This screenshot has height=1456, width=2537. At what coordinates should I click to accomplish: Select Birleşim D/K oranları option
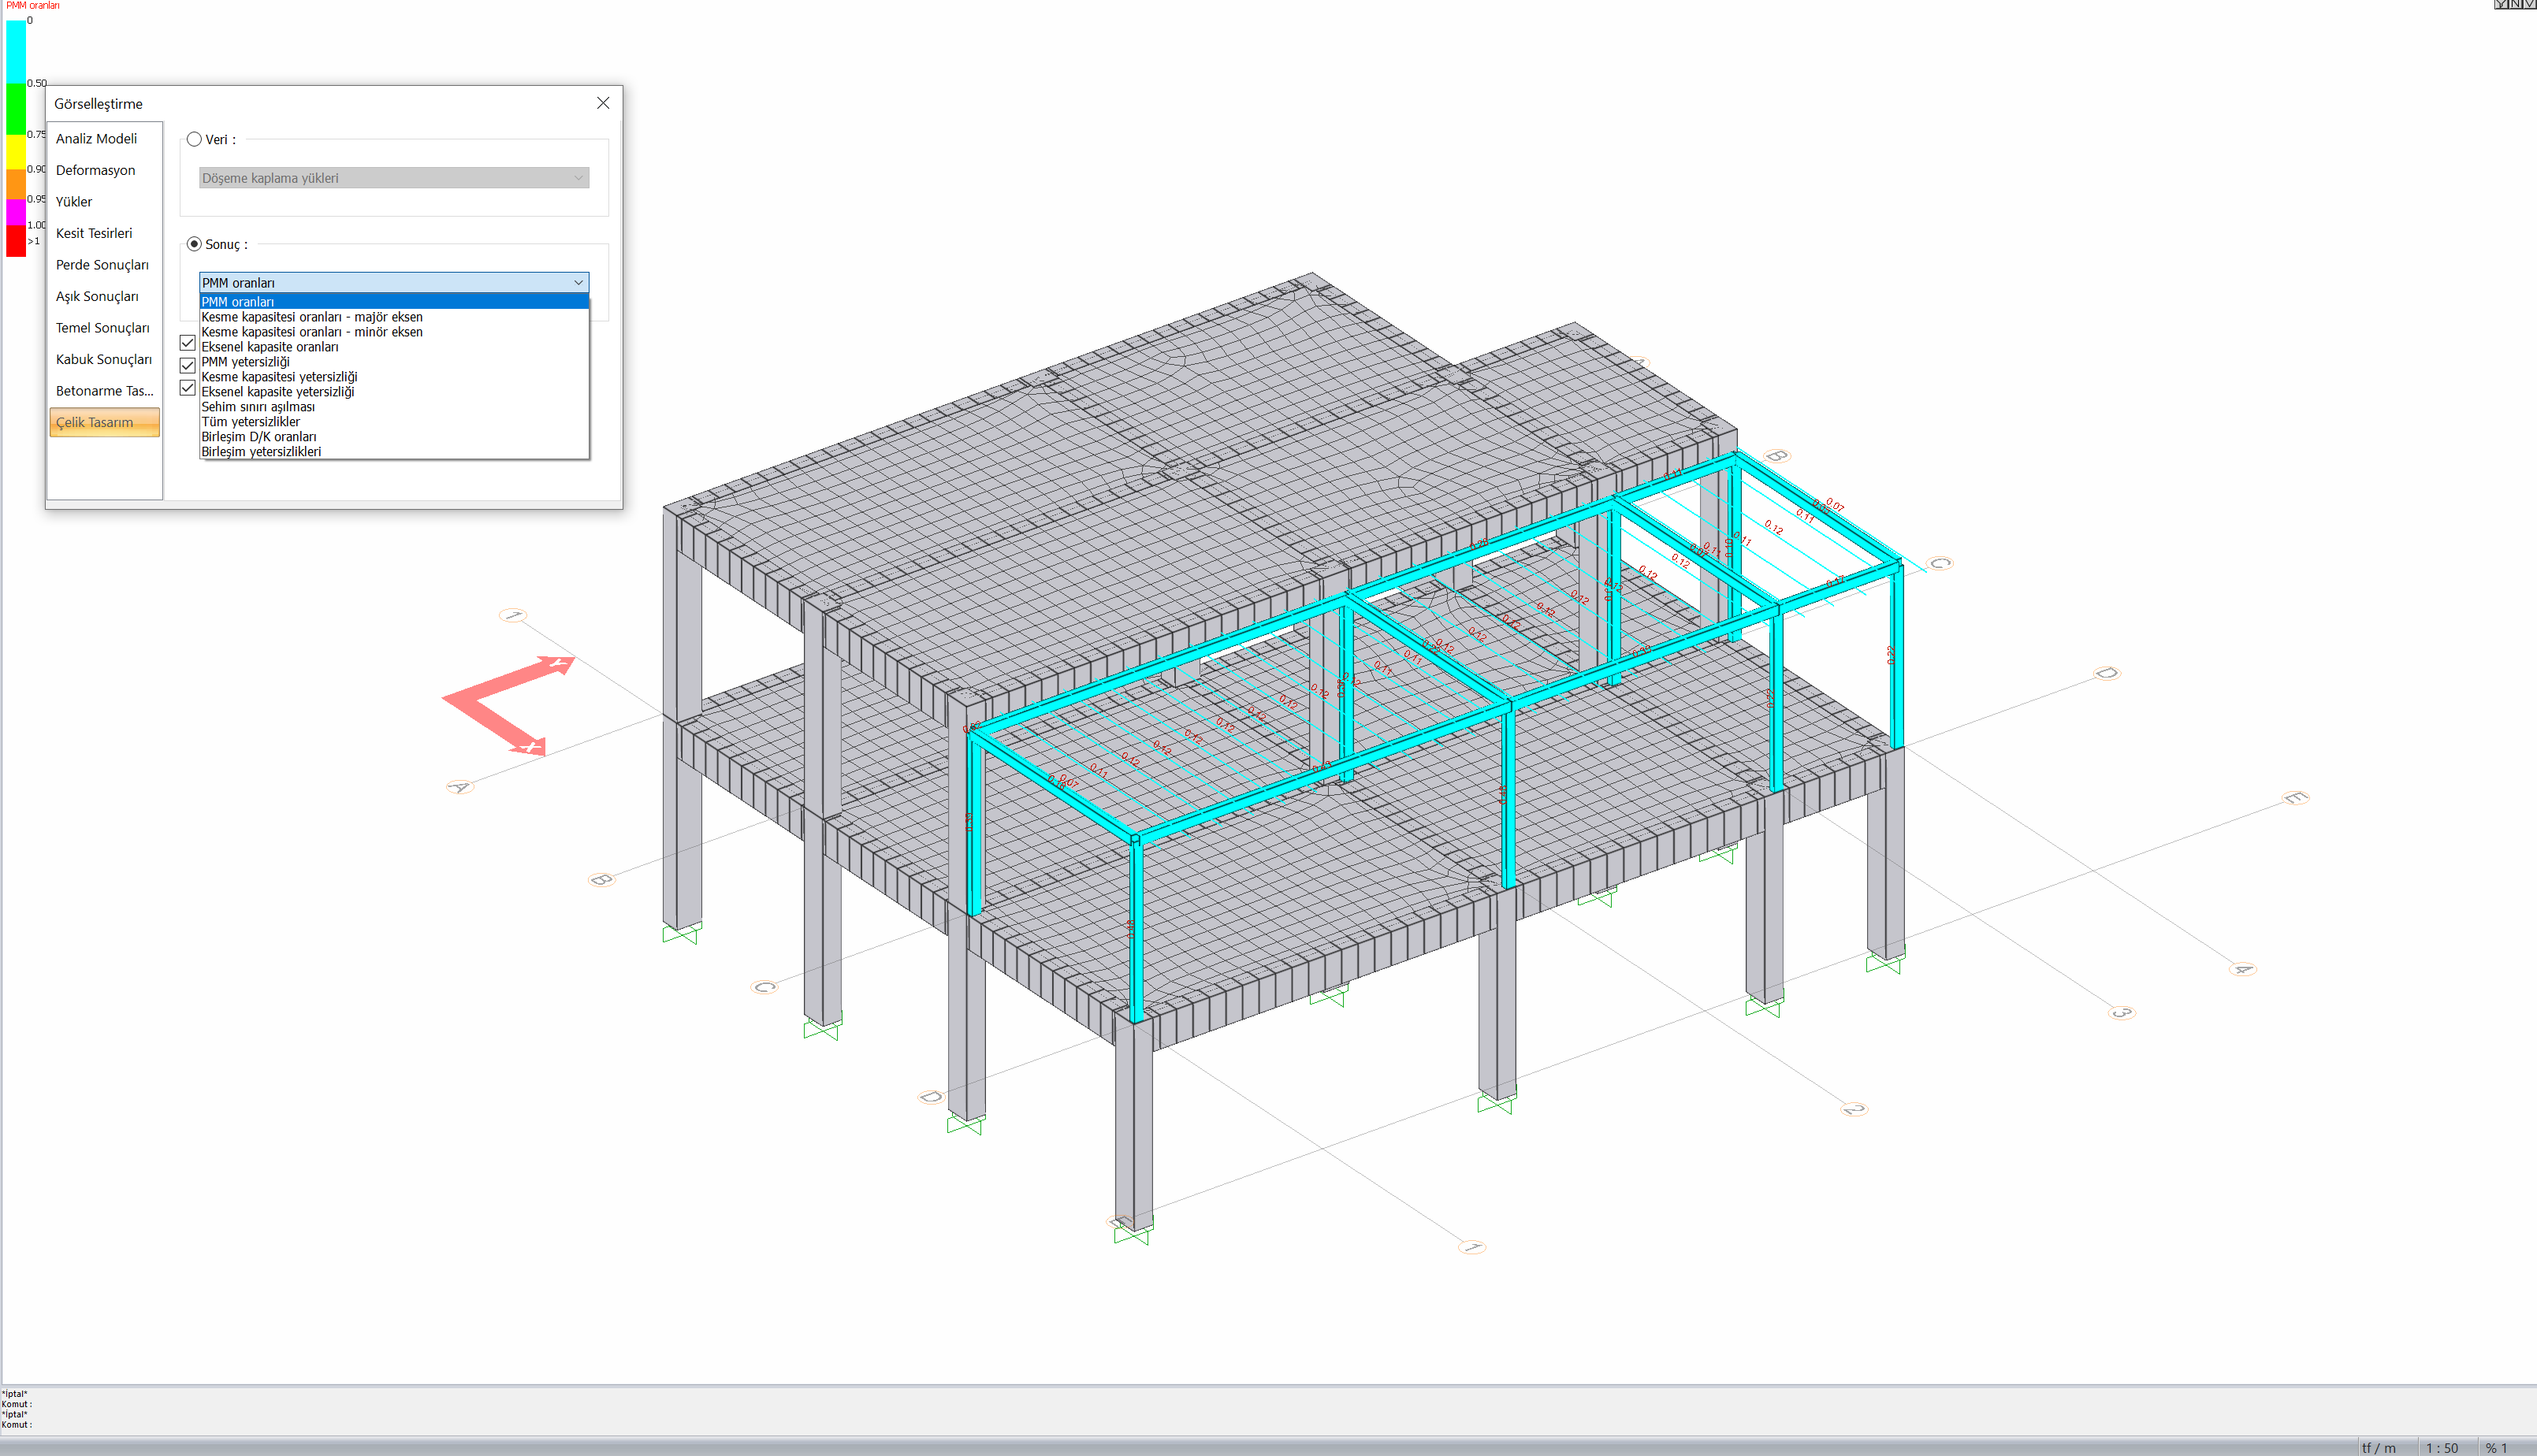258,437
